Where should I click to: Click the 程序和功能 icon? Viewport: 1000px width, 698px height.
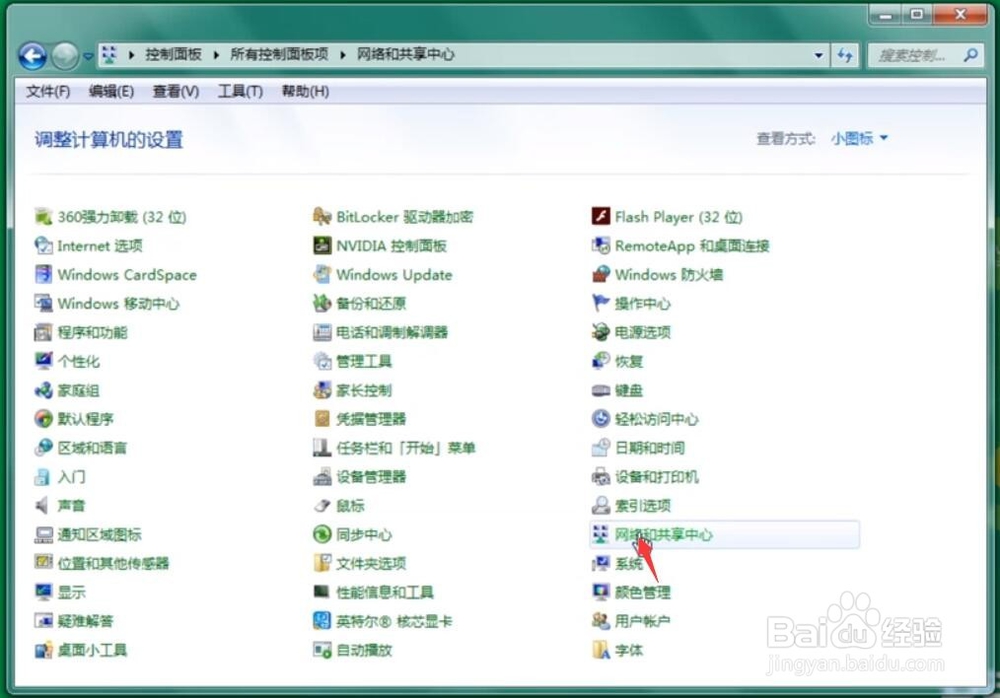[x=43, y=332]
